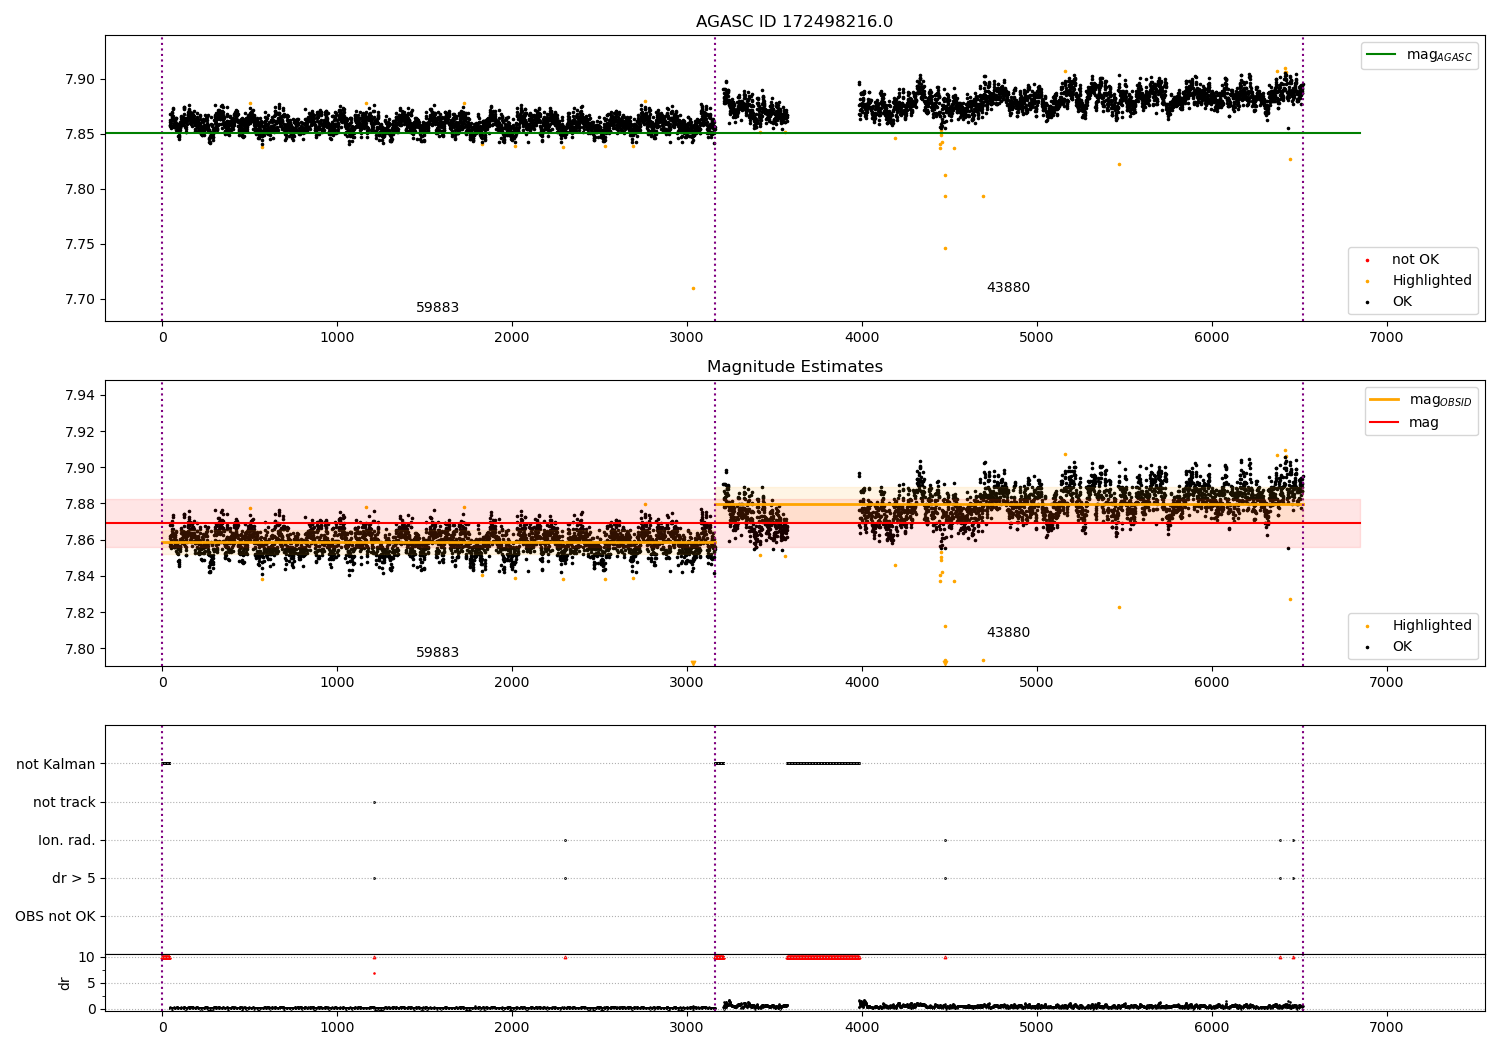Viewport: 1500px width, 1050px height.
Task: Click the 7.86 y-axis tick label
Action: click(x=80, y=541)
